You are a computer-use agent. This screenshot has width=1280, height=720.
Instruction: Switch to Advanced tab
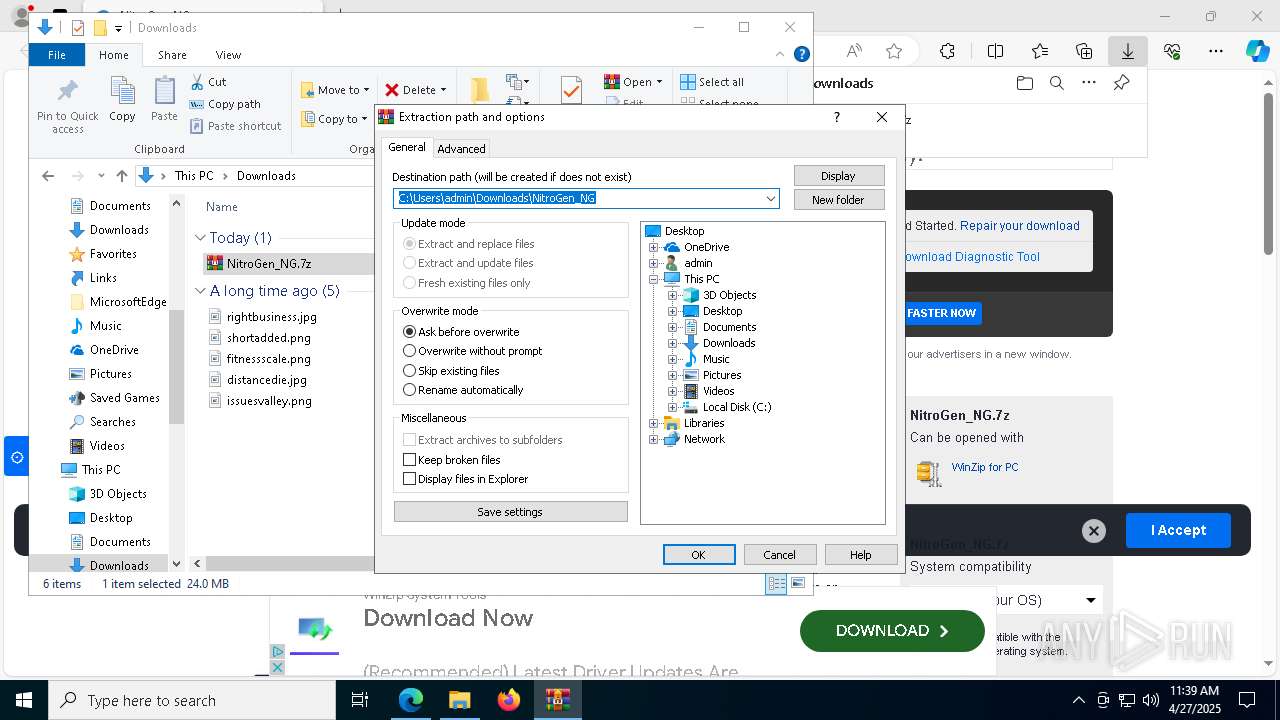point(461,148)
